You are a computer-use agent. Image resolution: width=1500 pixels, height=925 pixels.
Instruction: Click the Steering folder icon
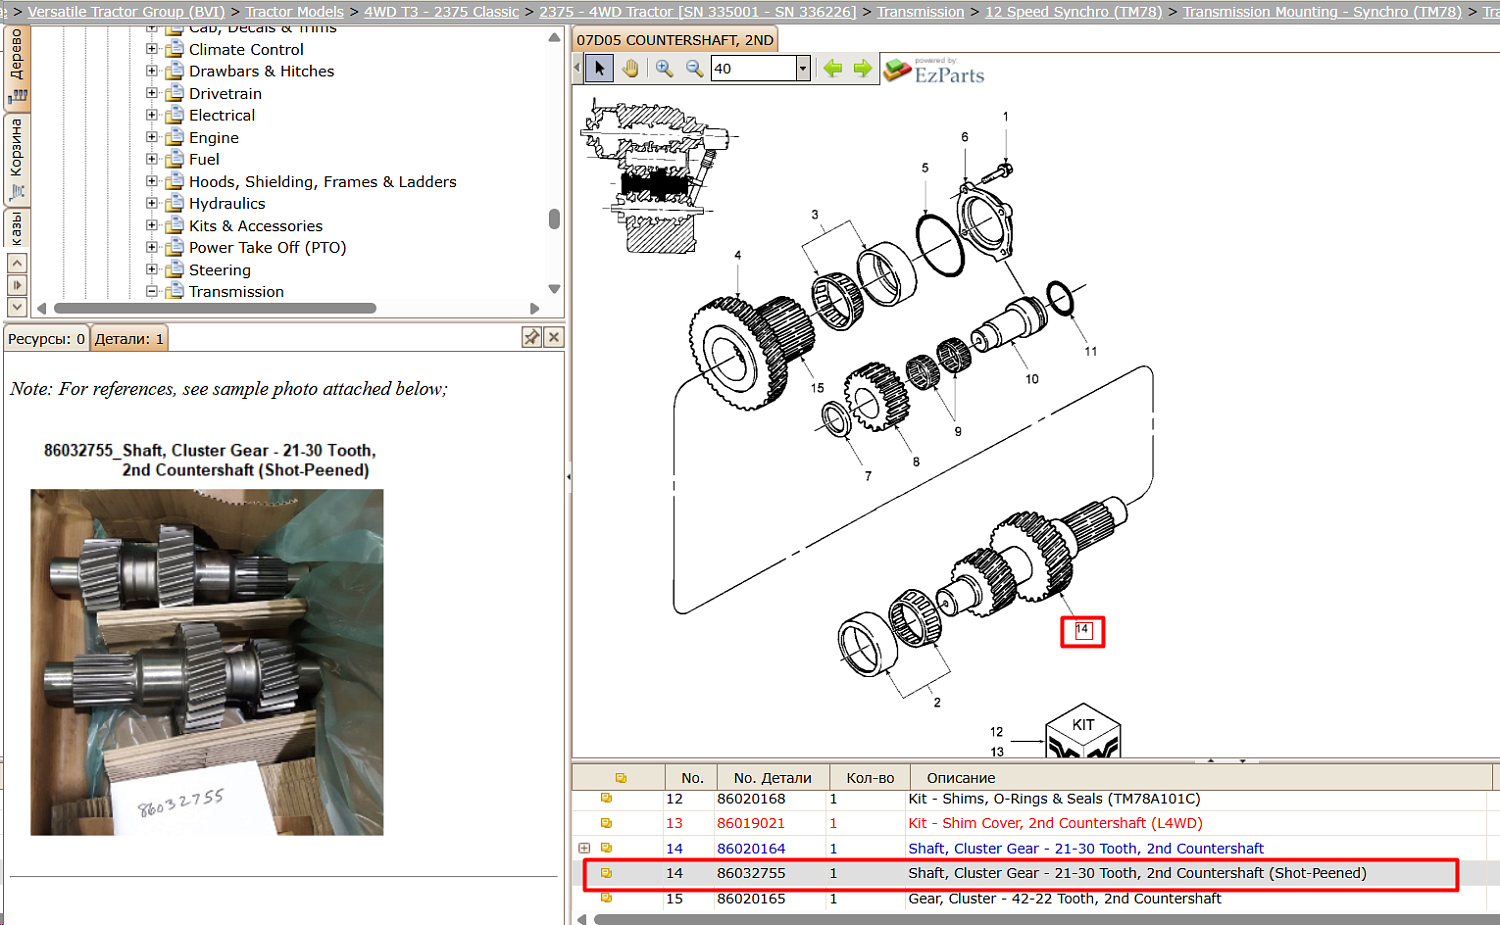tap(175, 269)
